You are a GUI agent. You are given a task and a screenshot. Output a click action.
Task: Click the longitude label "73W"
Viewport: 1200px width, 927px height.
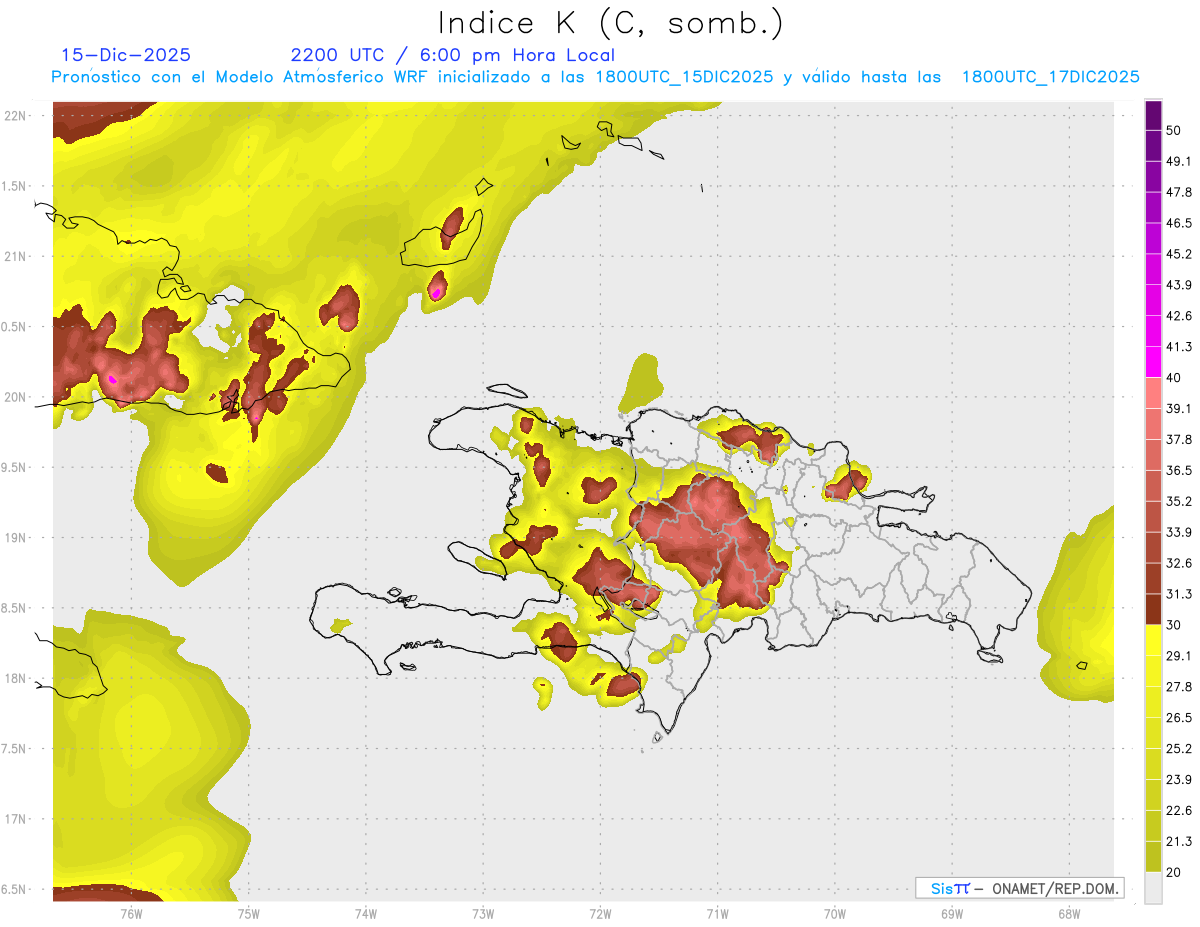pos(483,913)
